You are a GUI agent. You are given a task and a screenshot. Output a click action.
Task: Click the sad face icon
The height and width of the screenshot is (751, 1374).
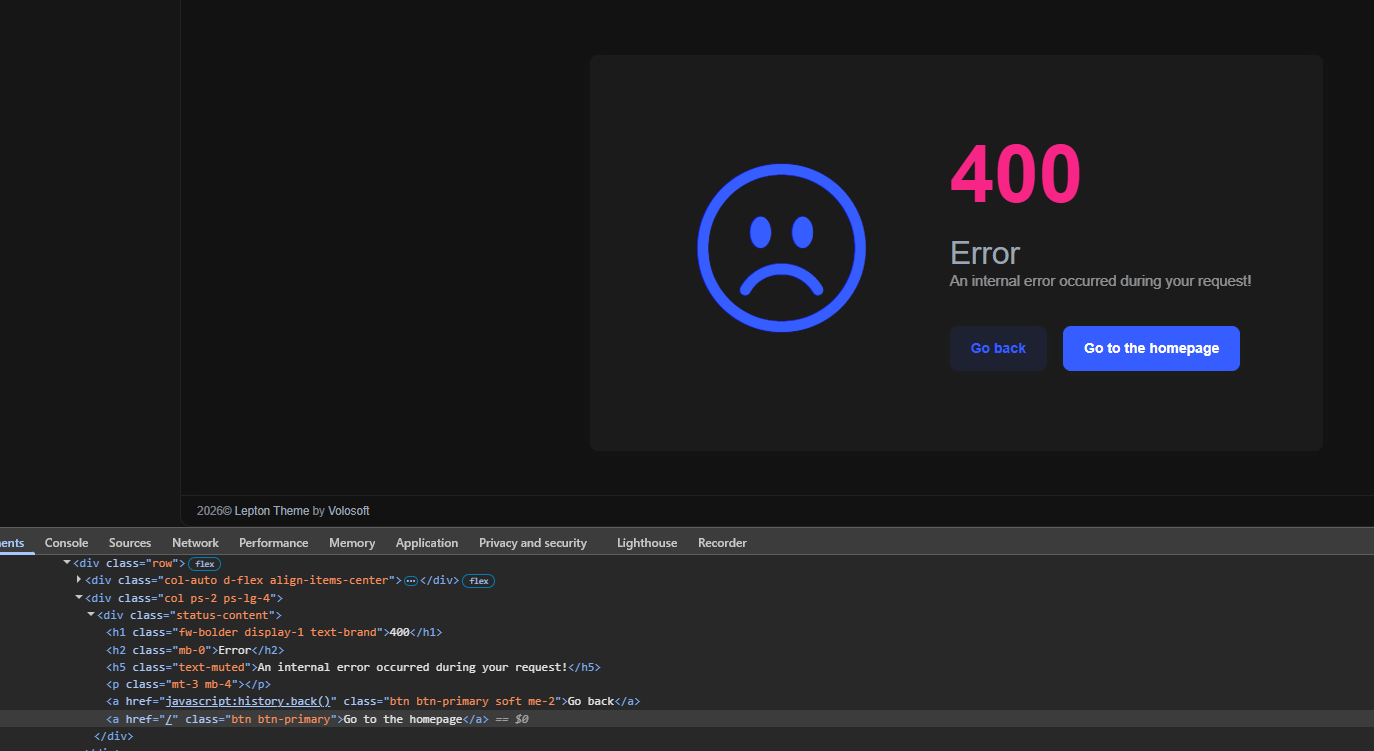tap(781, 248)
